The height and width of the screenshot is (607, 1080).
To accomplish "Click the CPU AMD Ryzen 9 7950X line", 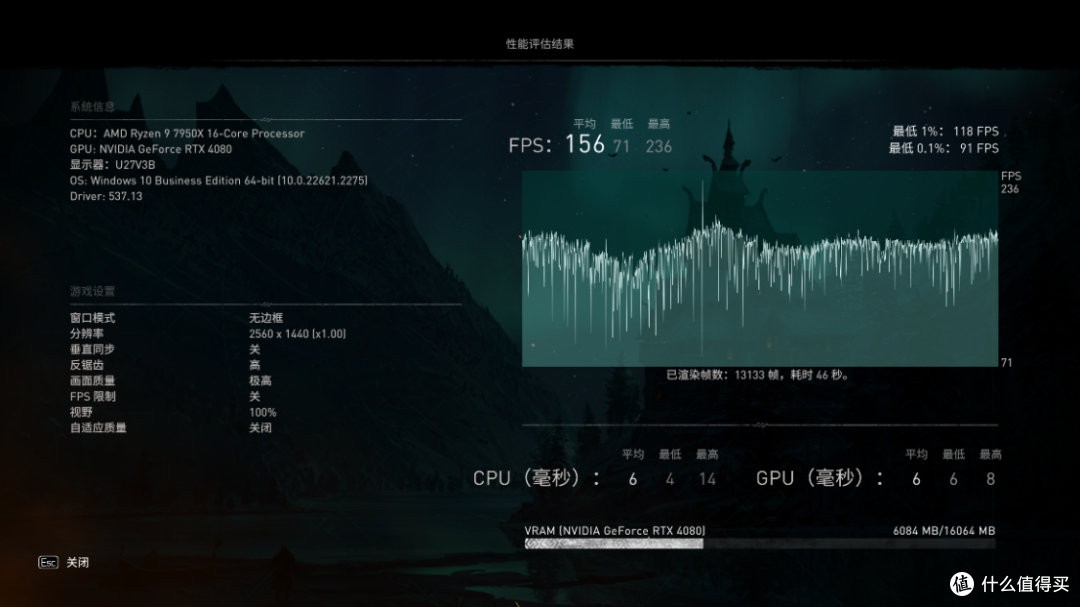I will 187,134.
